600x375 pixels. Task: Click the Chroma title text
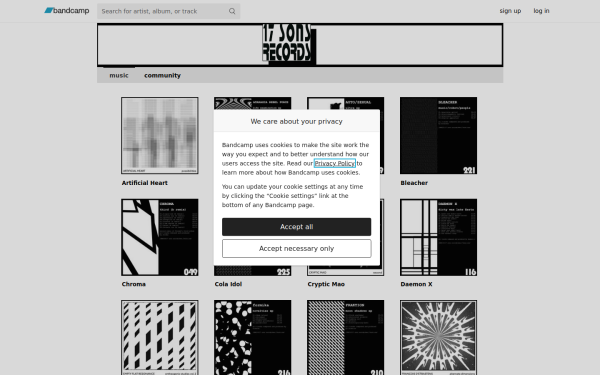(134, 284)
